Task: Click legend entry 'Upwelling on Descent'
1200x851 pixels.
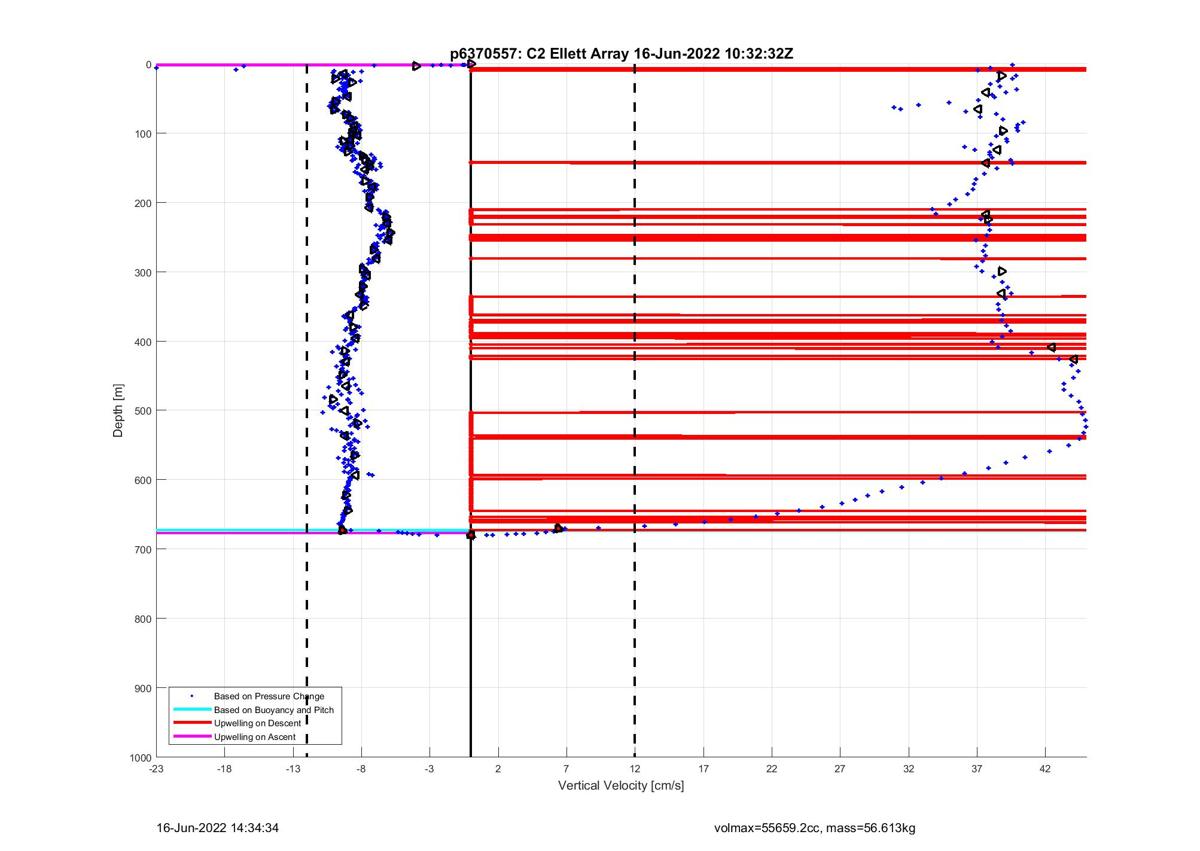Action: click(x=258, y=723)
